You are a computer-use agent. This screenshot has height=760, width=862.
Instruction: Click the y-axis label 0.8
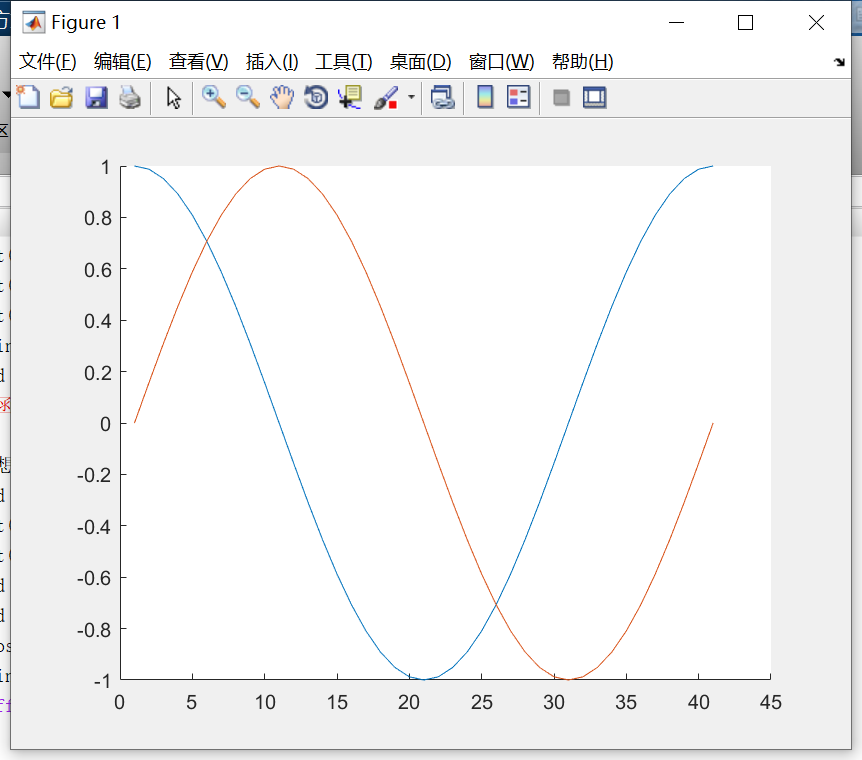(98, 218)
